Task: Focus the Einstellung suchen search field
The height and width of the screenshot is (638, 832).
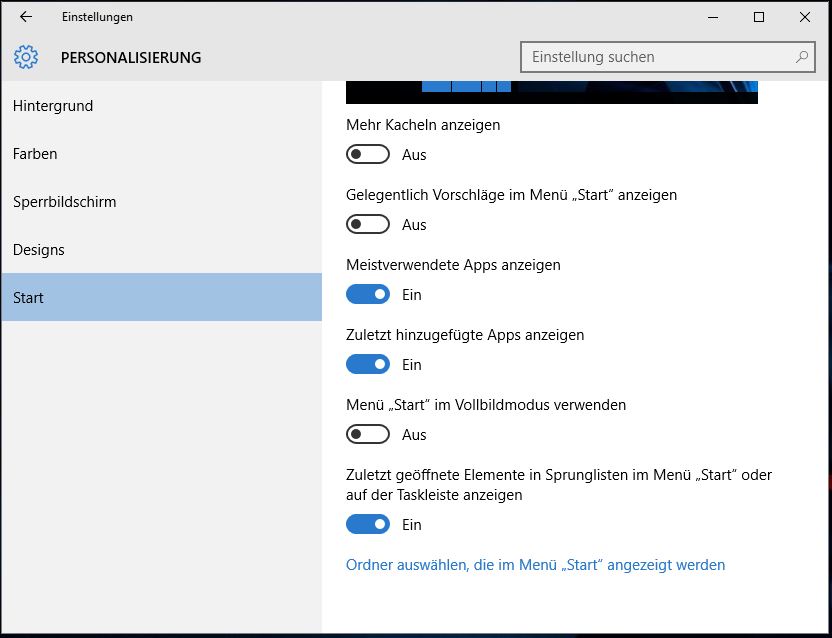Action: point(668,57)
